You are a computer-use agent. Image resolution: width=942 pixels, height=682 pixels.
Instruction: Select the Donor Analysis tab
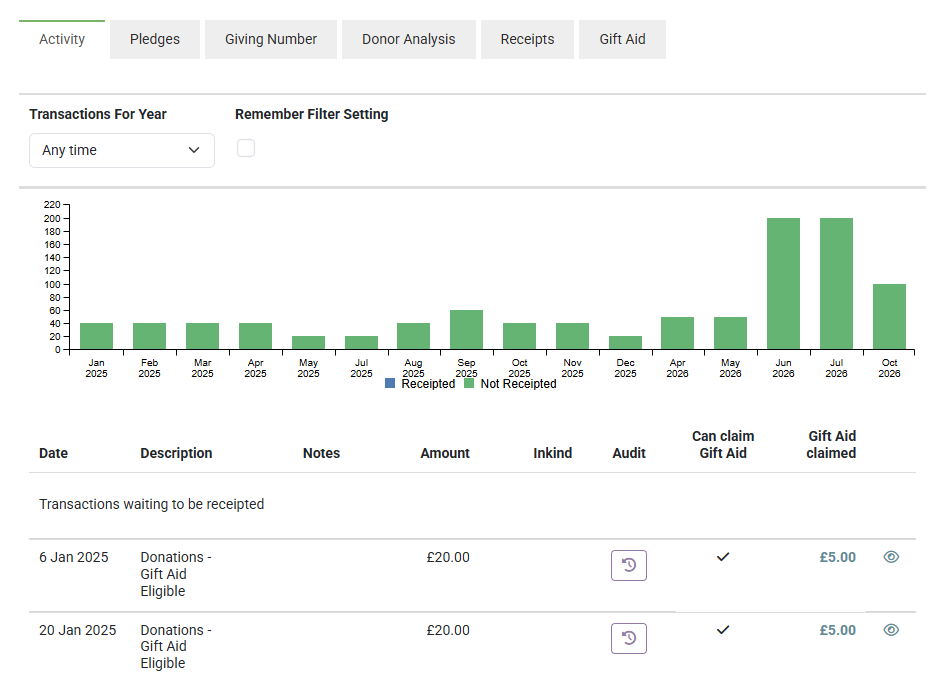pos(409,39)
